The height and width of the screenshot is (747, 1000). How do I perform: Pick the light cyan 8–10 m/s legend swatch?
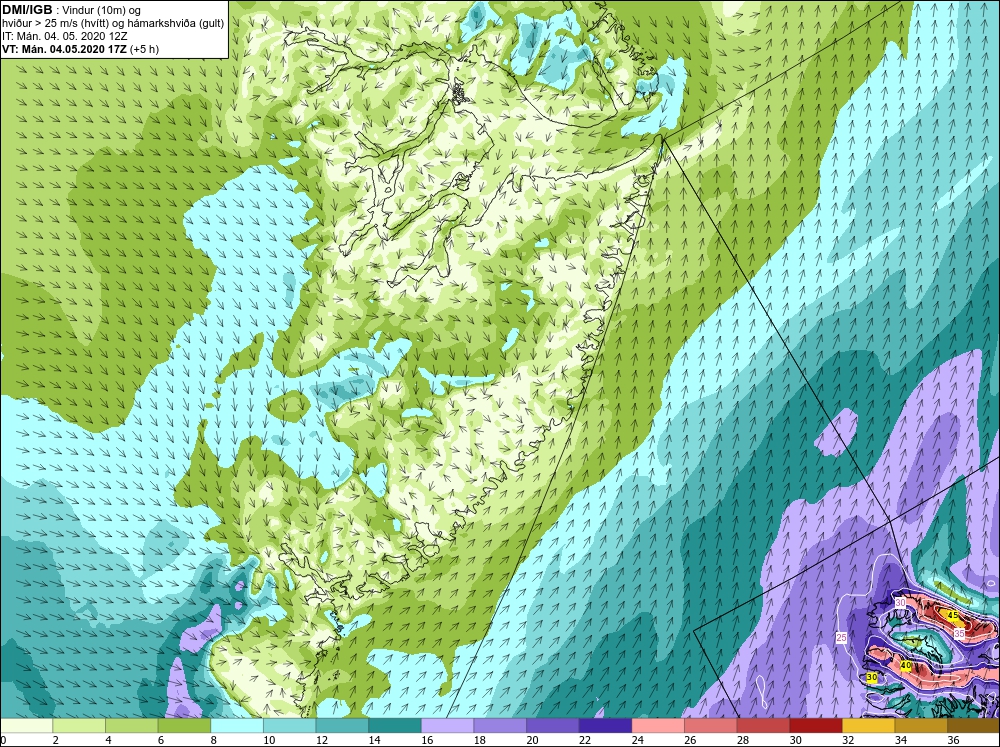(237, 725)
